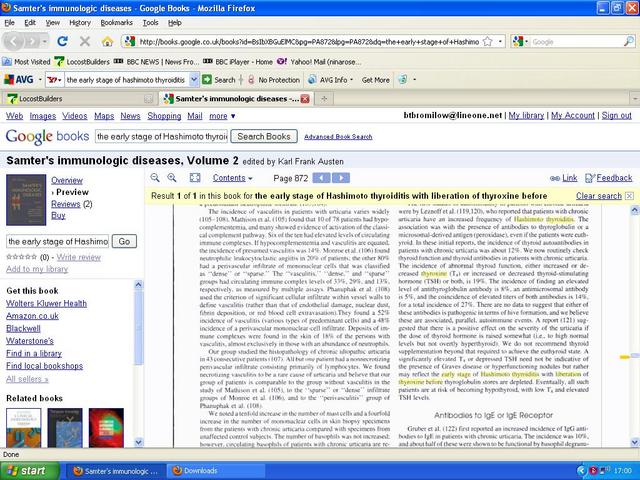This screenshot has width=640, height=480.
Task: Click AVG toolbar Search button
Action: [219, 80]
